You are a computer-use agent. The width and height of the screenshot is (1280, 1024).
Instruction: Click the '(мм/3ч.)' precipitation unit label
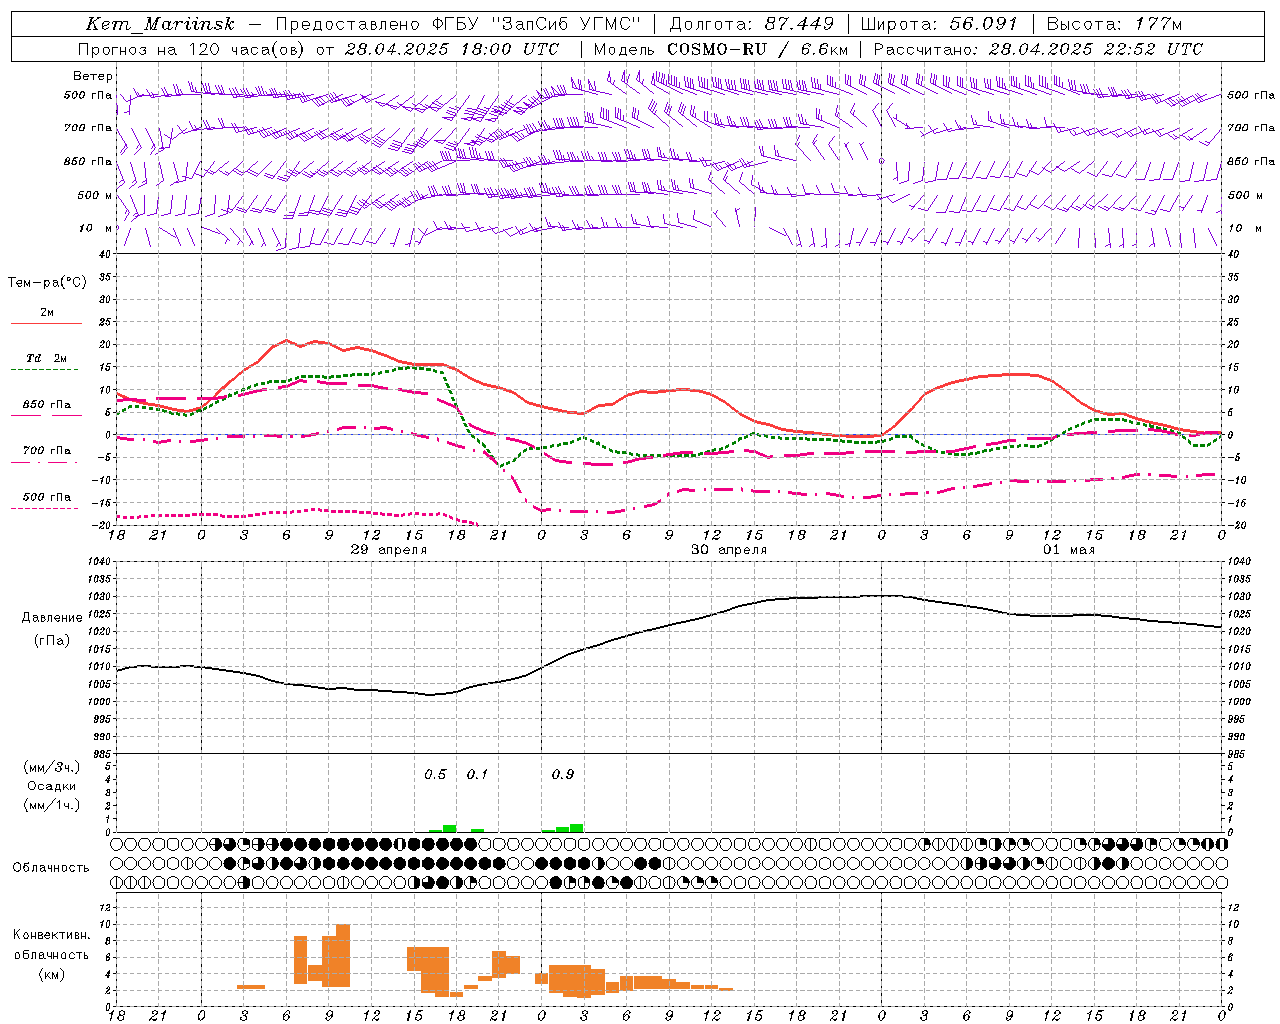click(52, 767)
